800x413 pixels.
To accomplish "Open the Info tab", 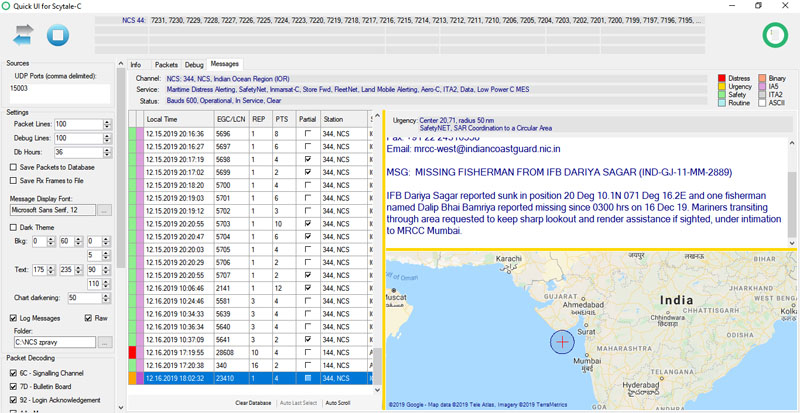I will [136, 65].
